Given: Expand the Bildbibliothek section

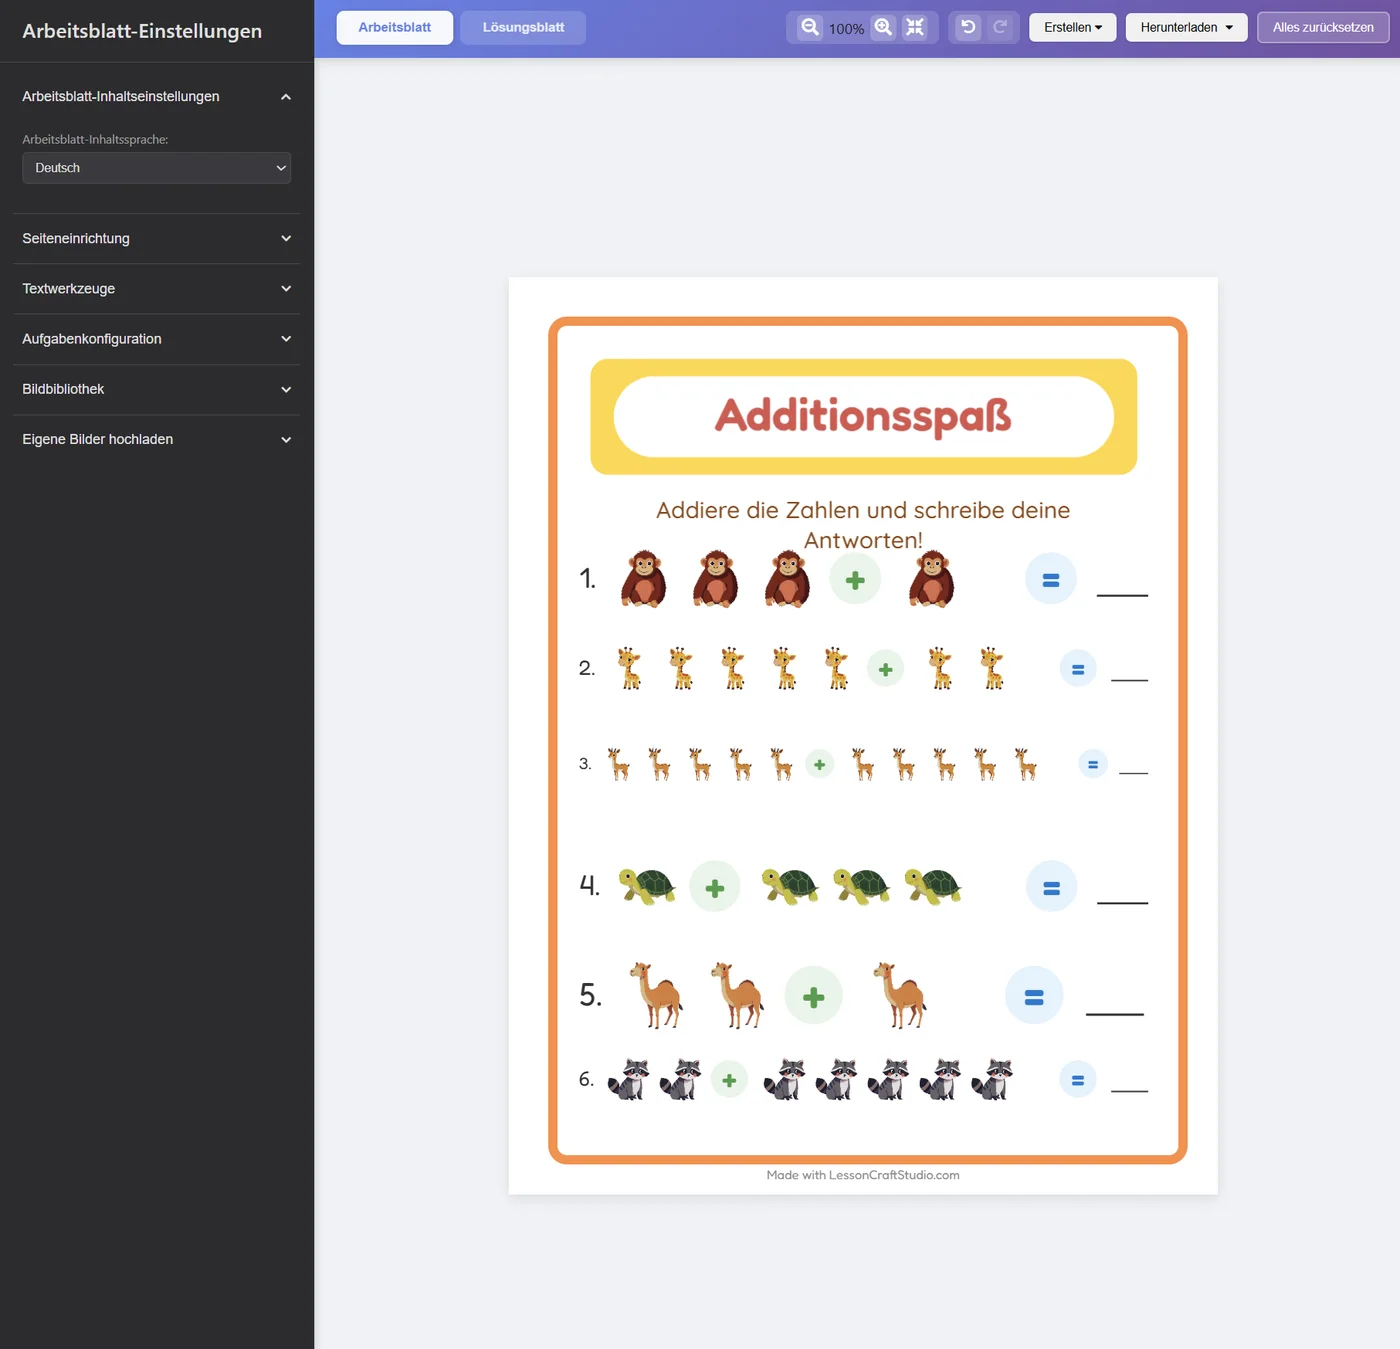Looking at the screenshot, I should pos(156,389).
